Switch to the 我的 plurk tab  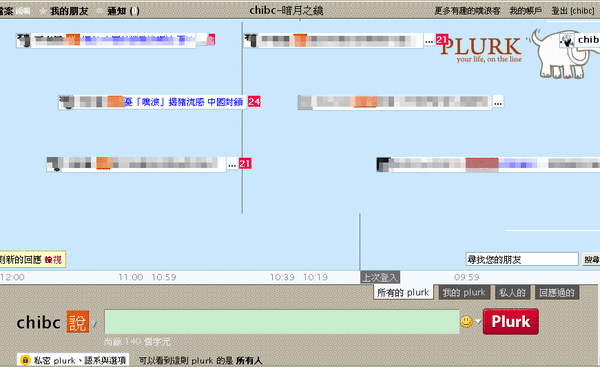[464, 292]
